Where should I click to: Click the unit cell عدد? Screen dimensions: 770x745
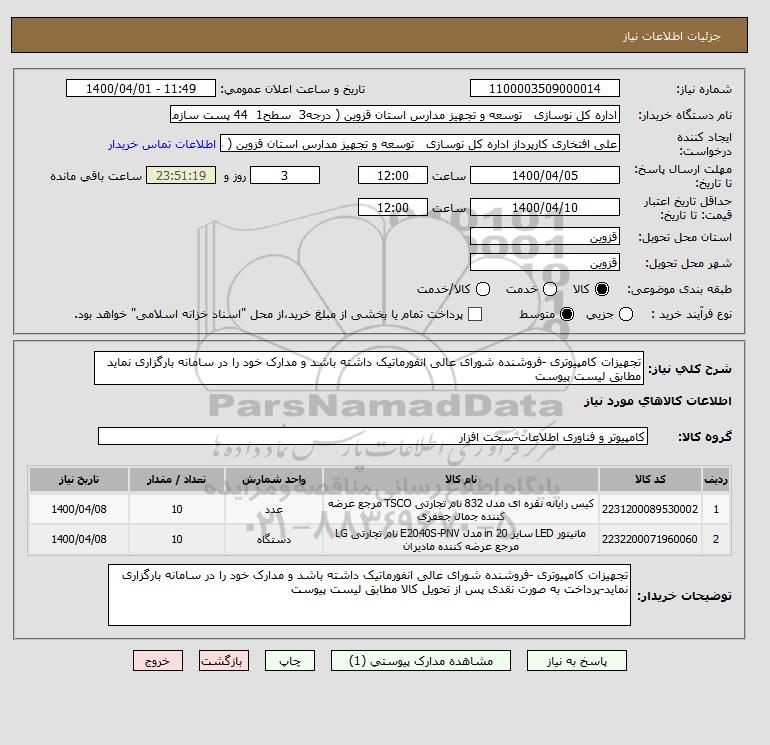click(274, 510)
